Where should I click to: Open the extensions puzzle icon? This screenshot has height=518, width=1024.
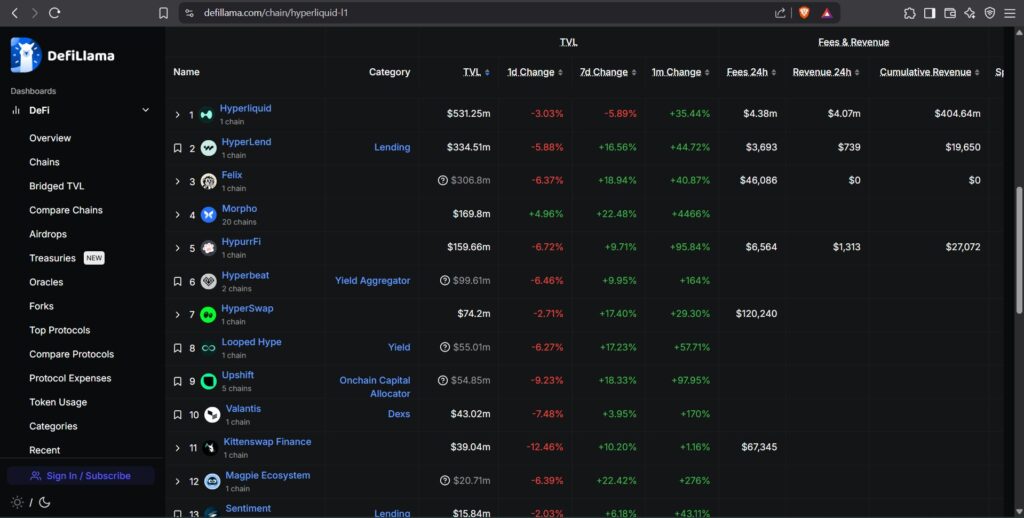click(909, 13)
